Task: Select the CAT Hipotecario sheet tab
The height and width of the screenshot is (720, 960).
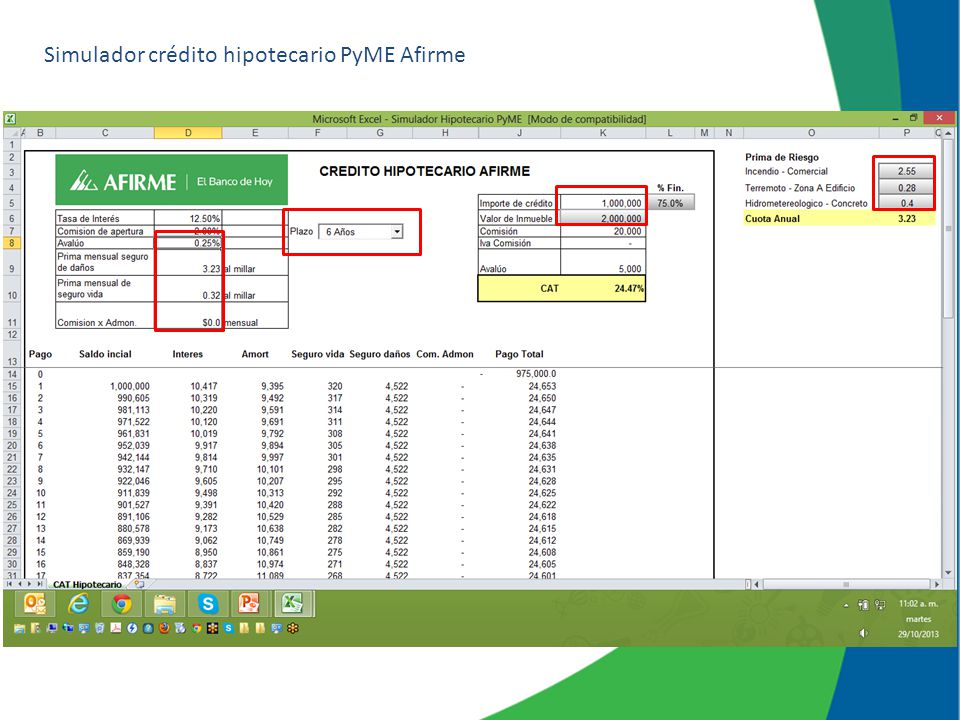Action: tap(88, 584)
